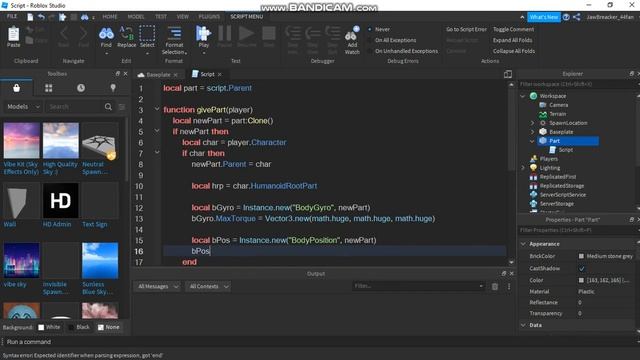640x360 pixels.
Task: Click the What's New button
Action: [544, 17]
